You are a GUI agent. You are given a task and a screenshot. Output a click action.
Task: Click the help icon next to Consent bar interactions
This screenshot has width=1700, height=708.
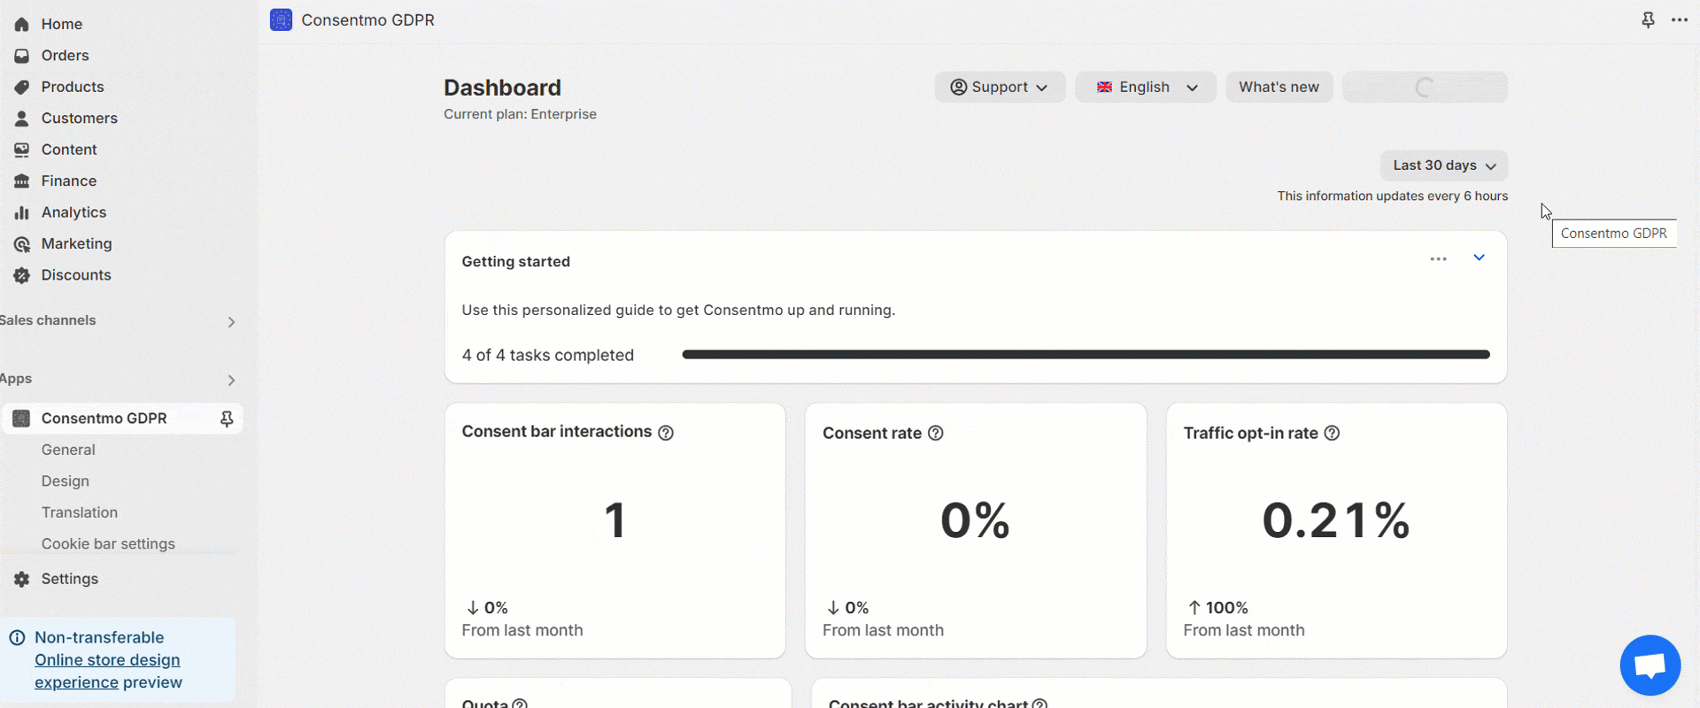pyautogui.click(x=666, y=433)
